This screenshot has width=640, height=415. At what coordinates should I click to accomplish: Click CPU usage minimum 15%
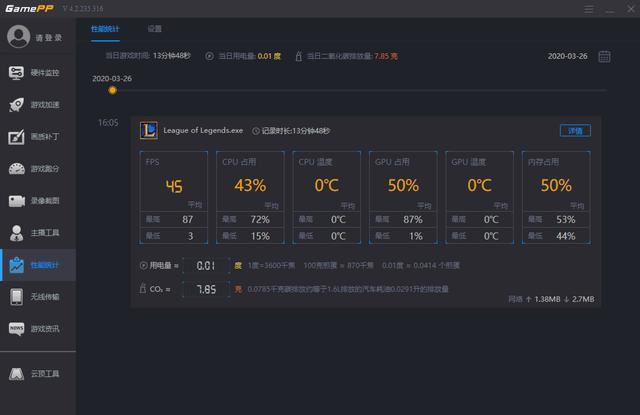click(x=260, y=236)
